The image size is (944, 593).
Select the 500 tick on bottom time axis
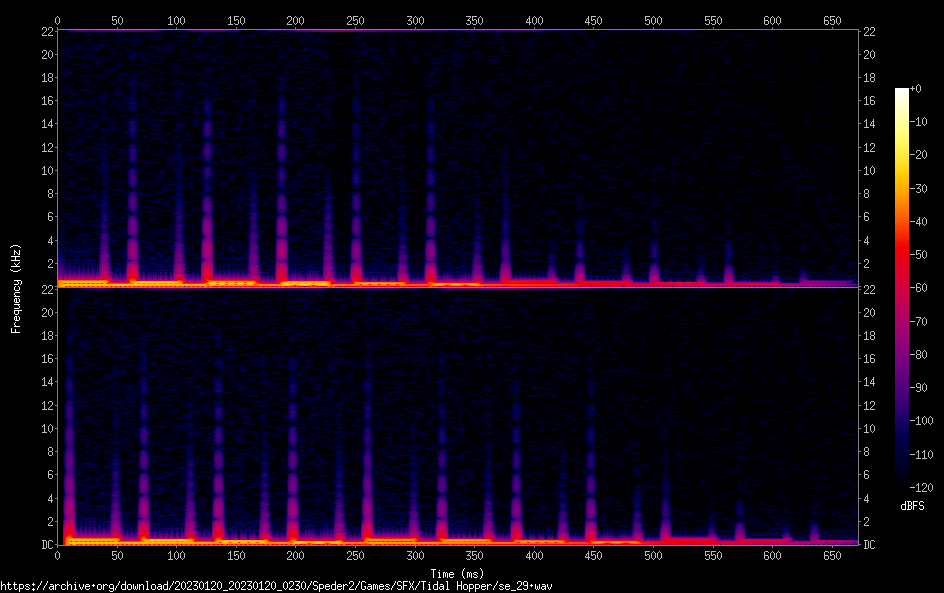coord(653,556)
